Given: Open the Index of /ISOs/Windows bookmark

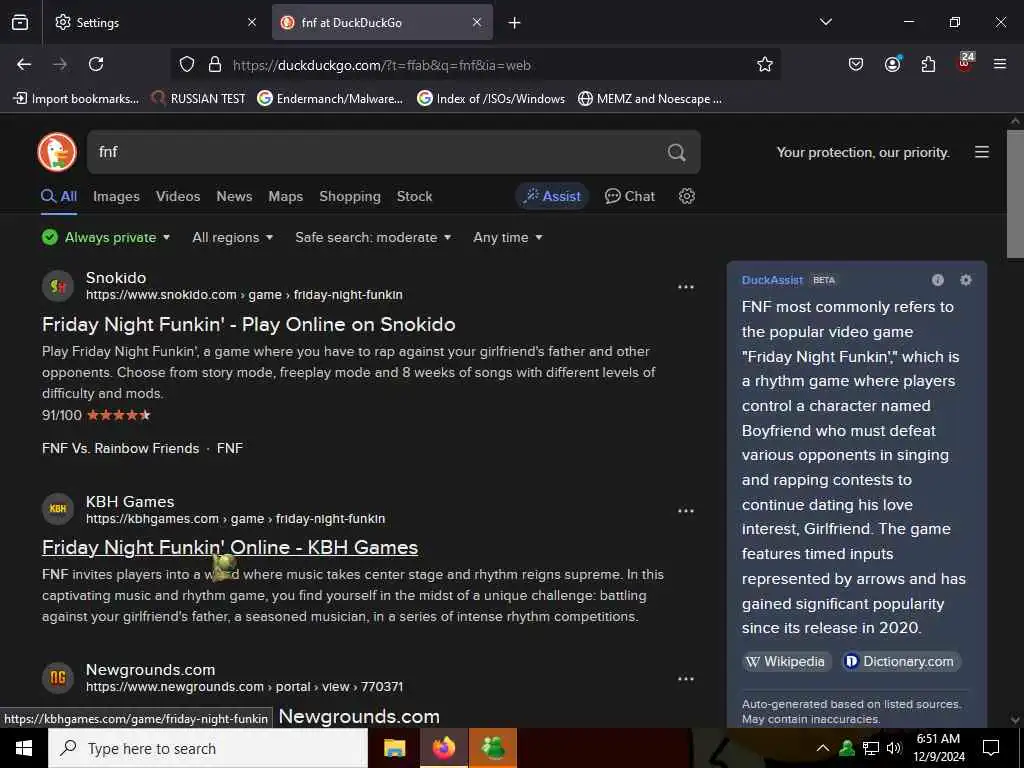Looking at the screenshot, I should (x=491, y=99).
